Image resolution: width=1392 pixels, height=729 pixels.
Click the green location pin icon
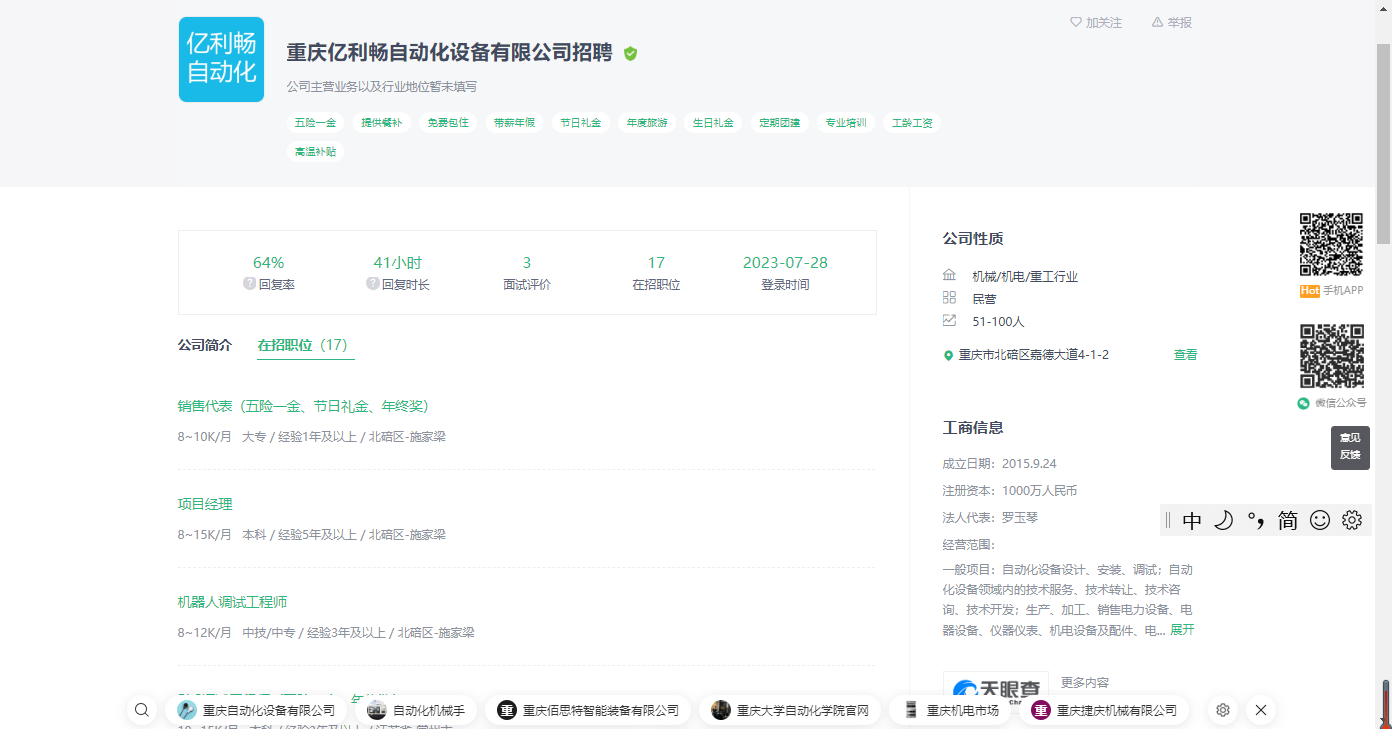tap(948, 355)
